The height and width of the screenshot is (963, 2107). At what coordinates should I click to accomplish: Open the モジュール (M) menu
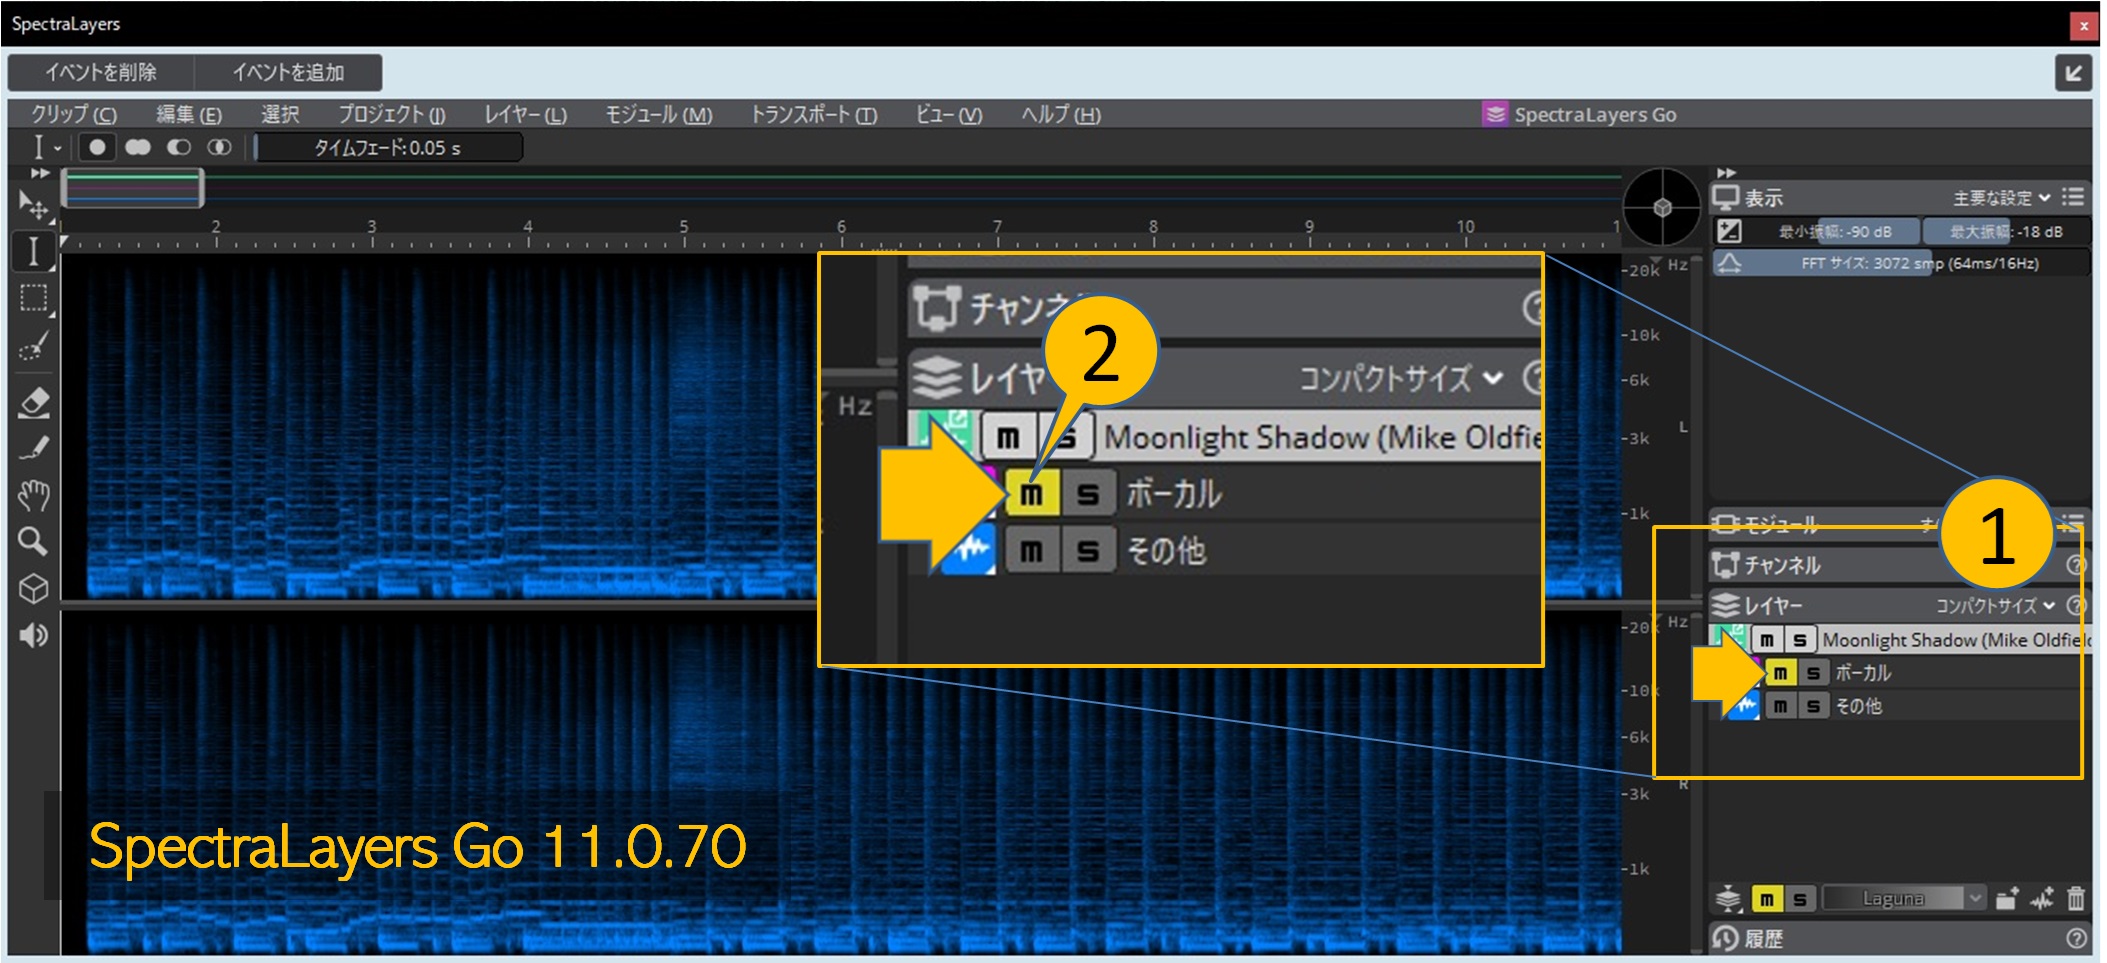(x=659, y=115)
